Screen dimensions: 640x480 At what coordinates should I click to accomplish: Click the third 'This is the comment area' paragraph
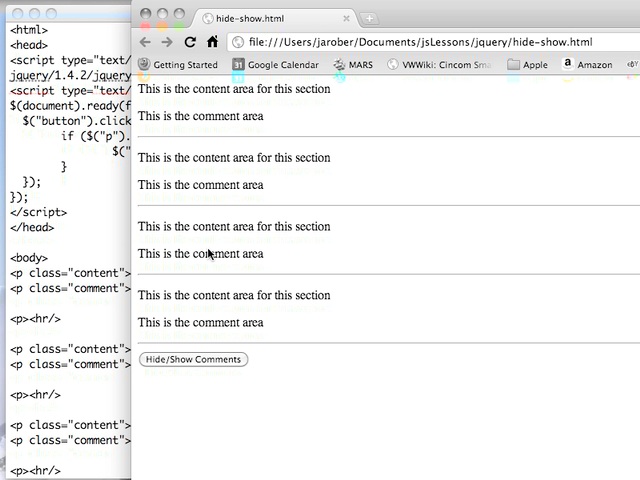[x=200, y=254]
